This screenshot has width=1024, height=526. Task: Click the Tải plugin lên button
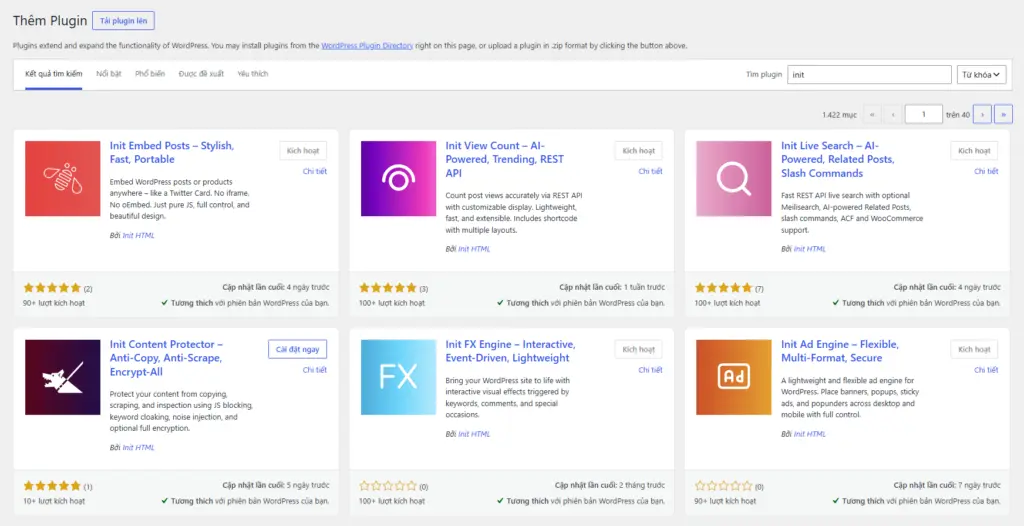coord(123,21)
